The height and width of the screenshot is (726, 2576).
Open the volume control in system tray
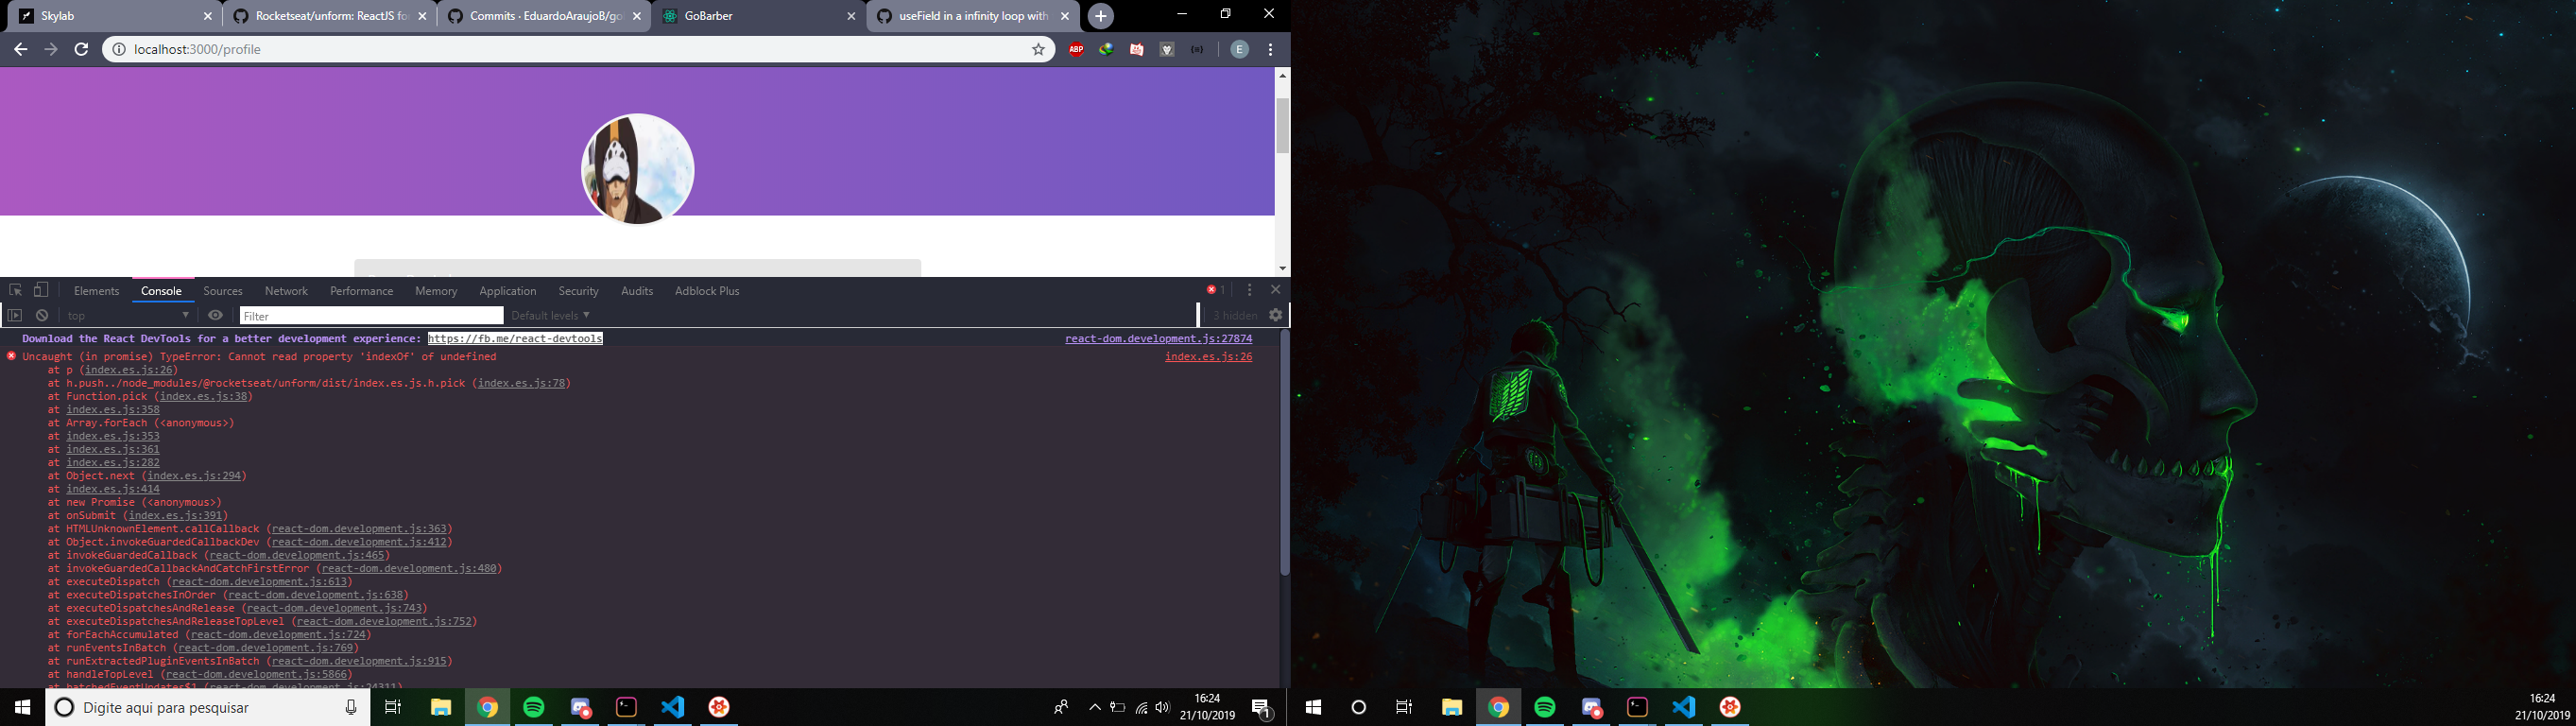pos(1162,707)
